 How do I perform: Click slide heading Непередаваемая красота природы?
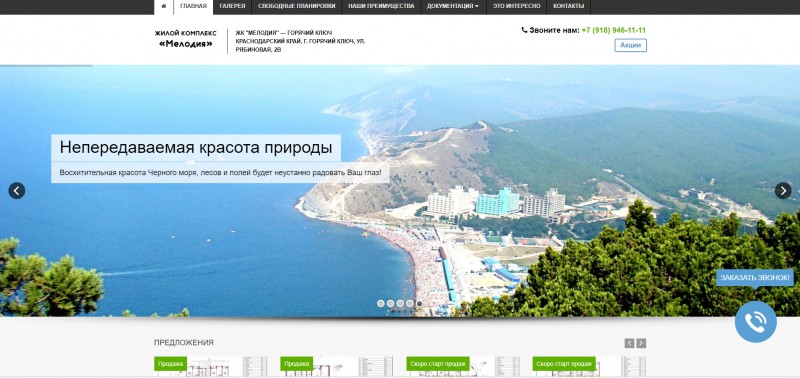click(x=196, y=147)
